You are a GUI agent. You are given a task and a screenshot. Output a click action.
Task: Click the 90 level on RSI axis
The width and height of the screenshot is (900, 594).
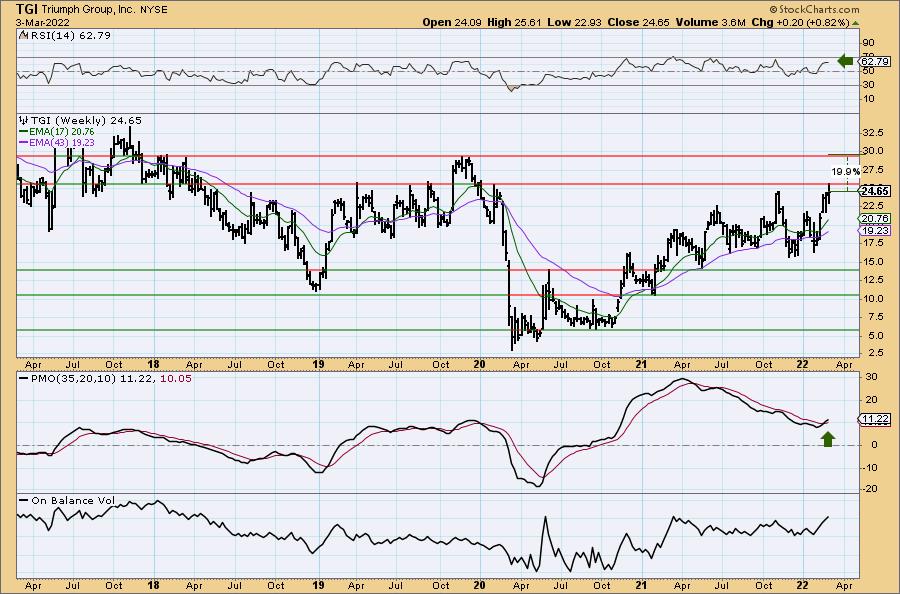click(868, 43)
